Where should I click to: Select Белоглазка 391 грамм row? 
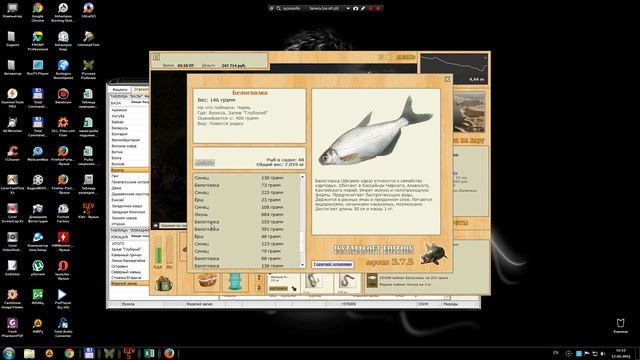[247, 229]
